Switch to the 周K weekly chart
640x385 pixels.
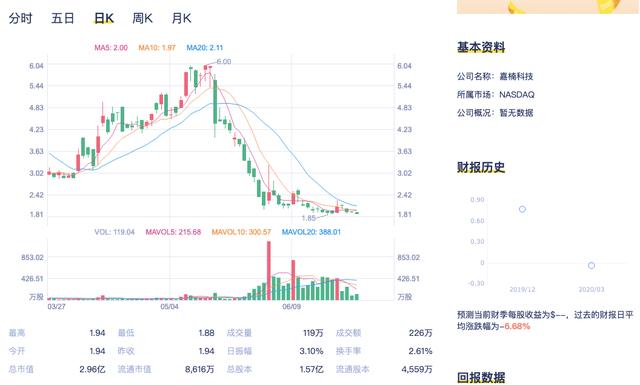click(x=142, y=18)
